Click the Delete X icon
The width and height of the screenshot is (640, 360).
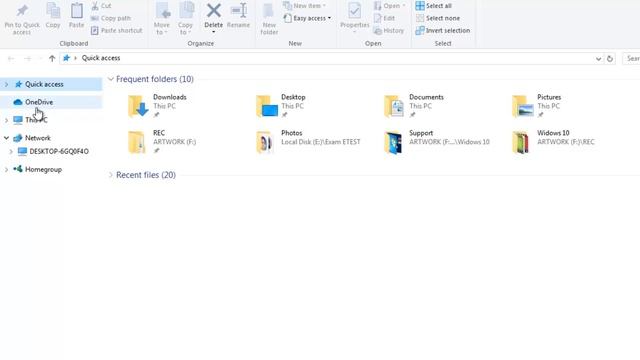click(213, 11)
